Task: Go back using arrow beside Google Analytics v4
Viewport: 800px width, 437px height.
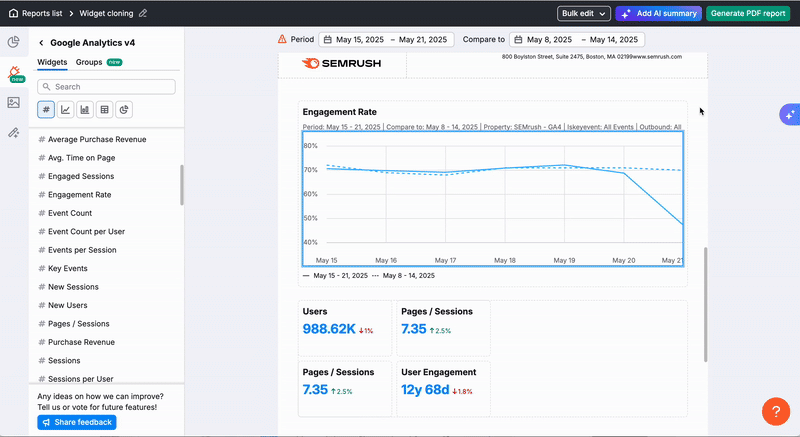Action: point(41,43)
